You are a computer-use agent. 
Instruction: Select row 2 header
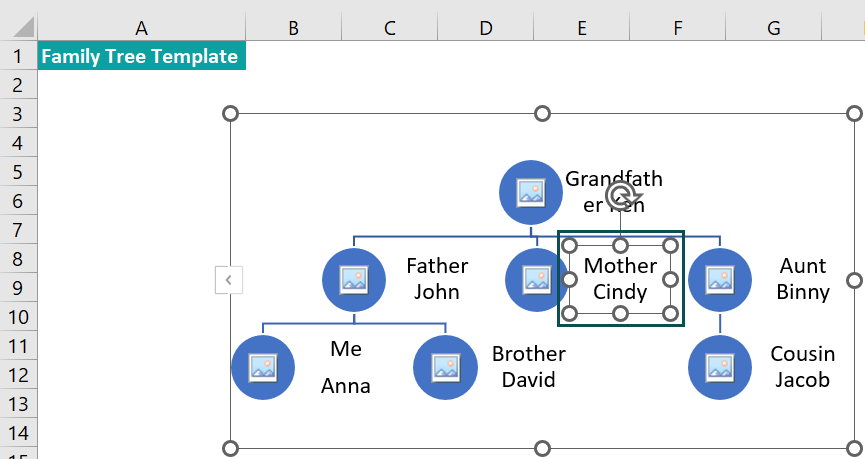point(18,85)
